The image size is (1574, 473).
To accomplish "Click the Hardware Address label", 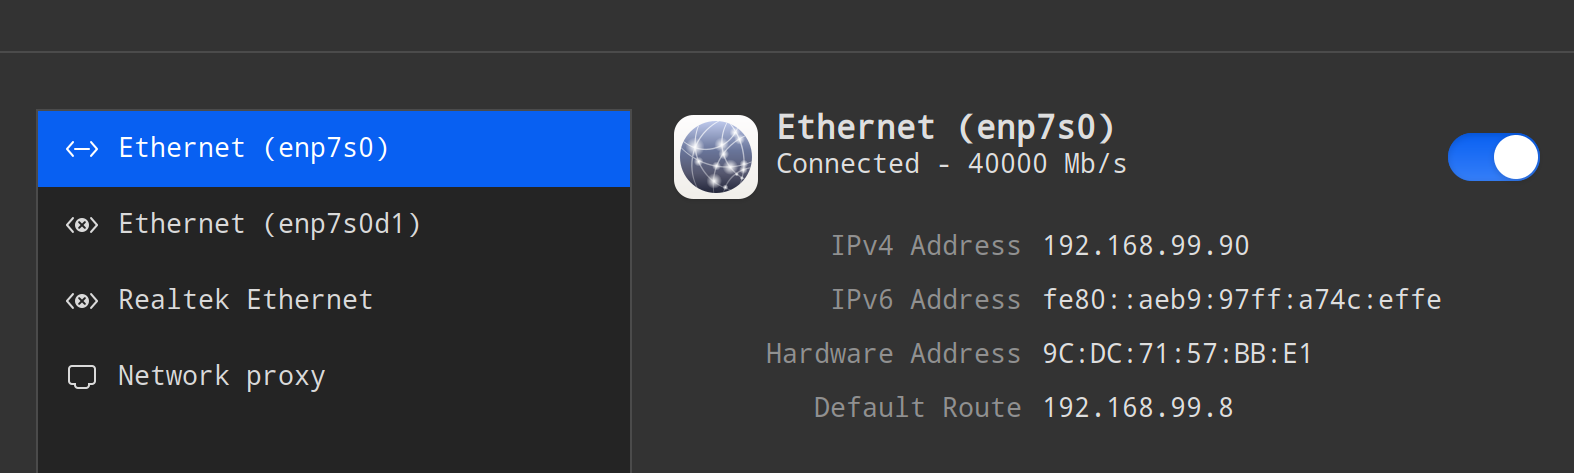I will click(x=894, y=354).
